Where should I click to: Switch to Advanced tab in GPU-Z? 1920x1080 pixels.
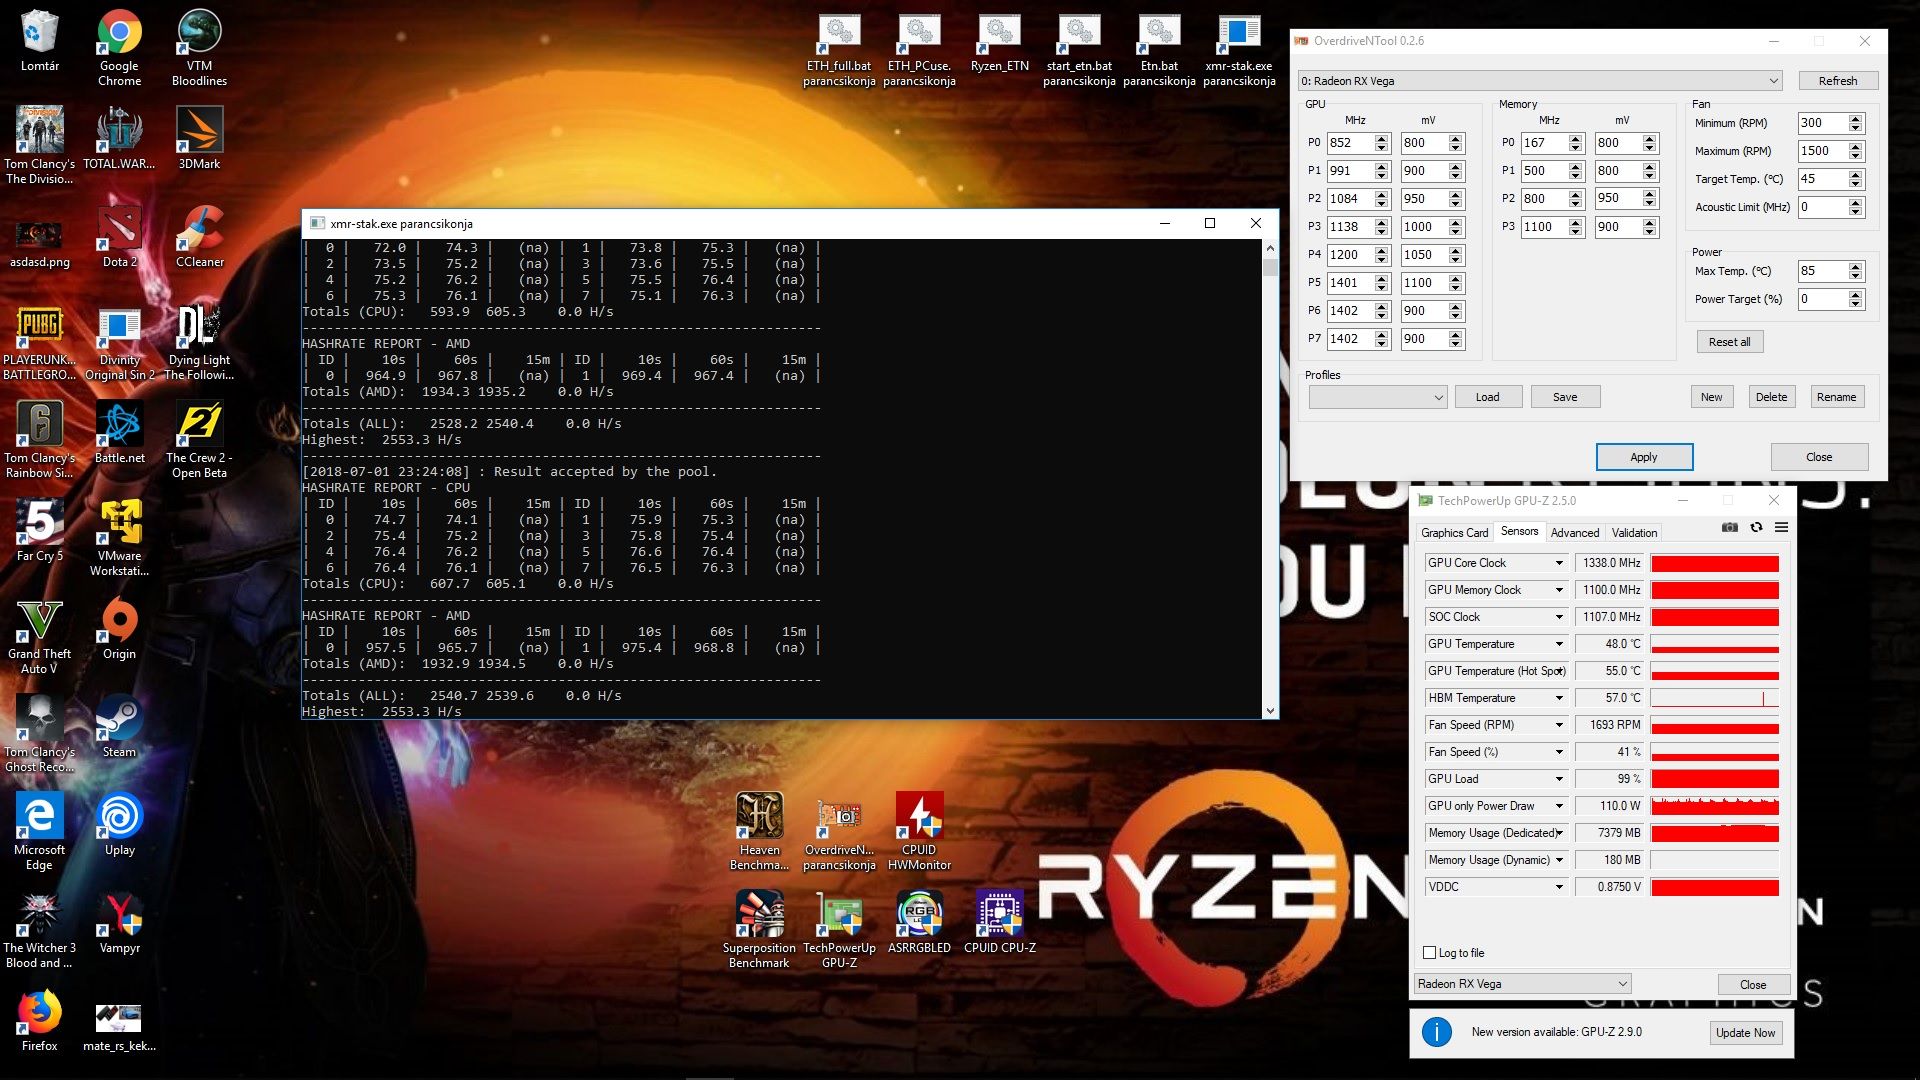click(x=1575, y=533)
